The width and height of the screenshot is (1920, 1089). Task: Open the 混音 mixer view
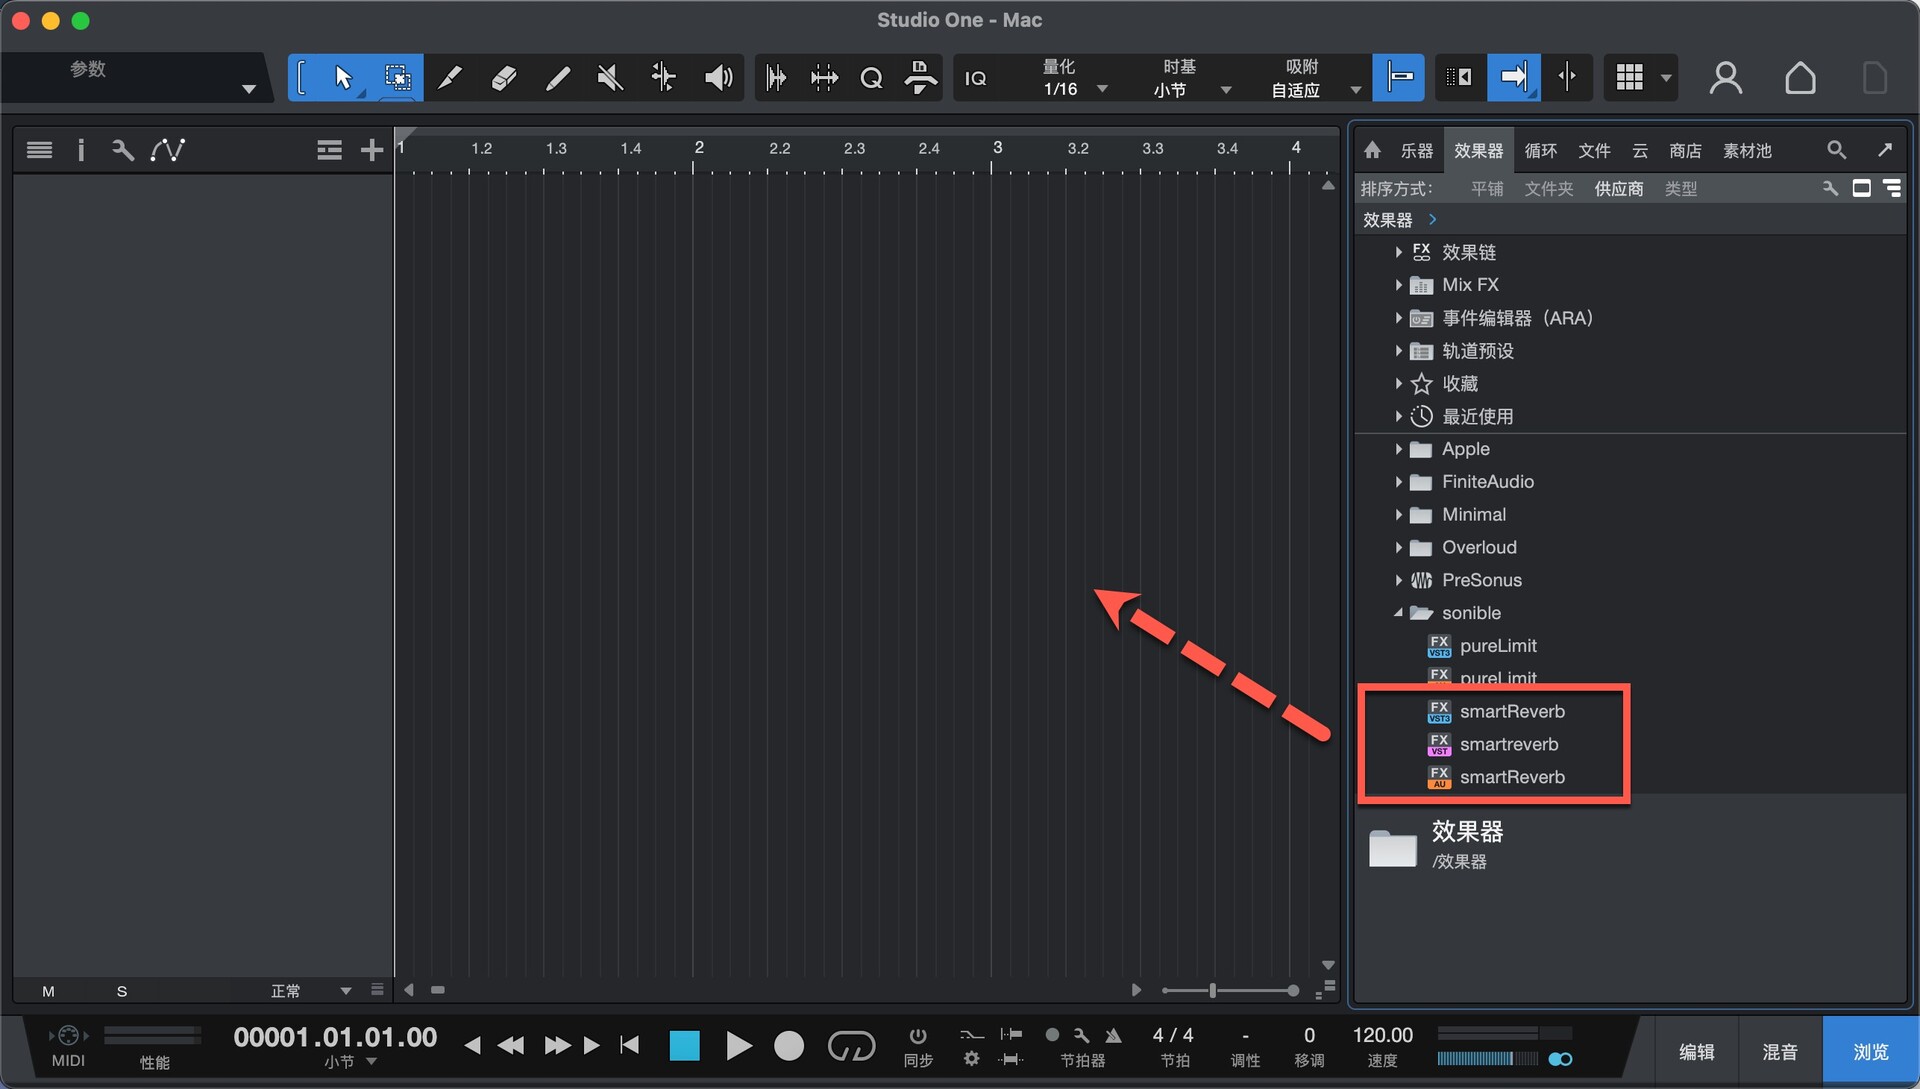[x=1779, y=1052]
